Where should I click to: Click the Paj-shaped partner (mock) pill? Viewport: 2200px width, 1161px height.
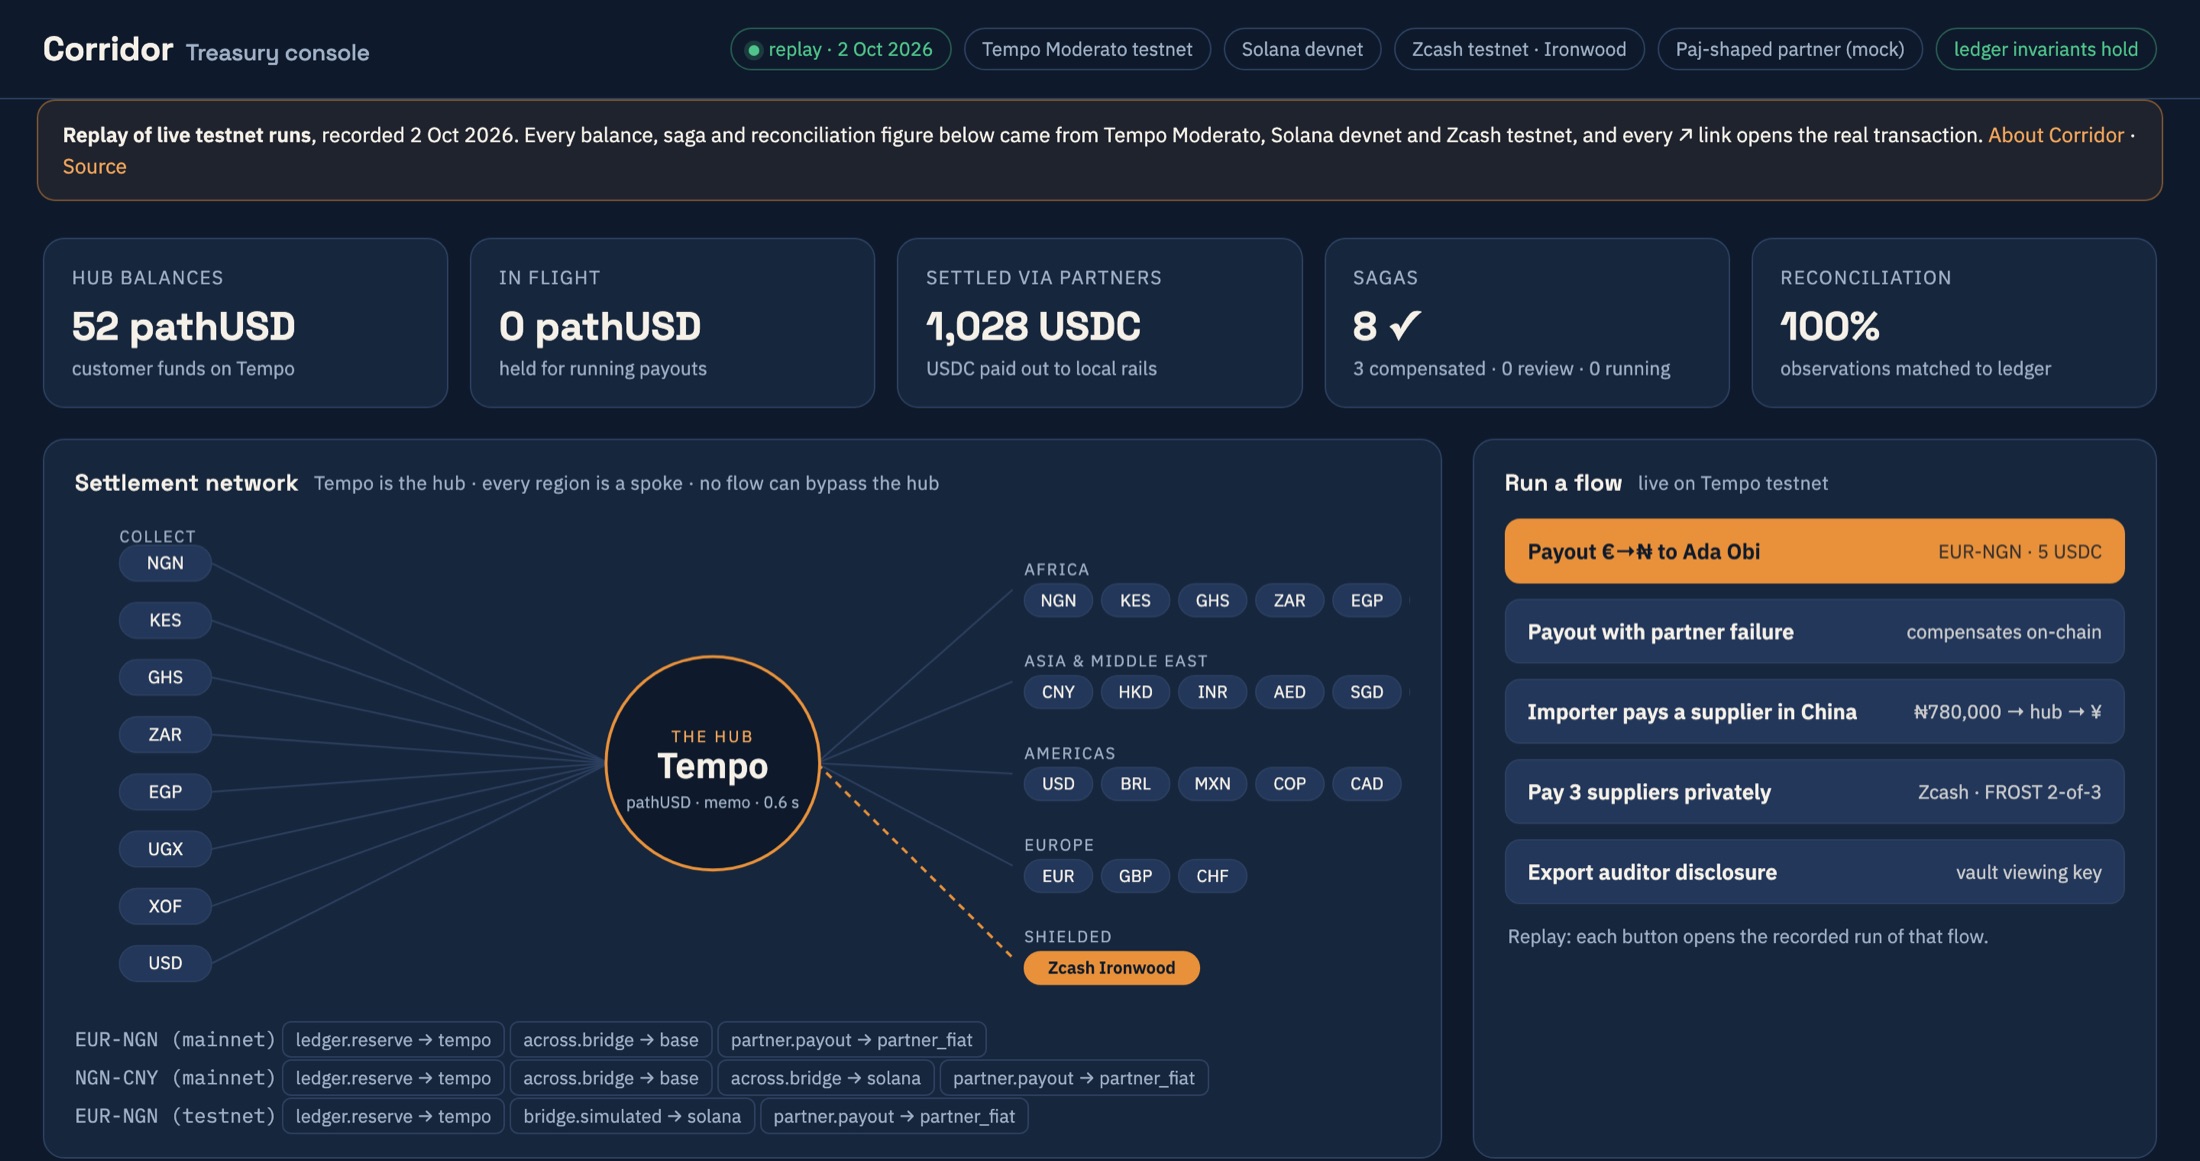[1790, 49]
